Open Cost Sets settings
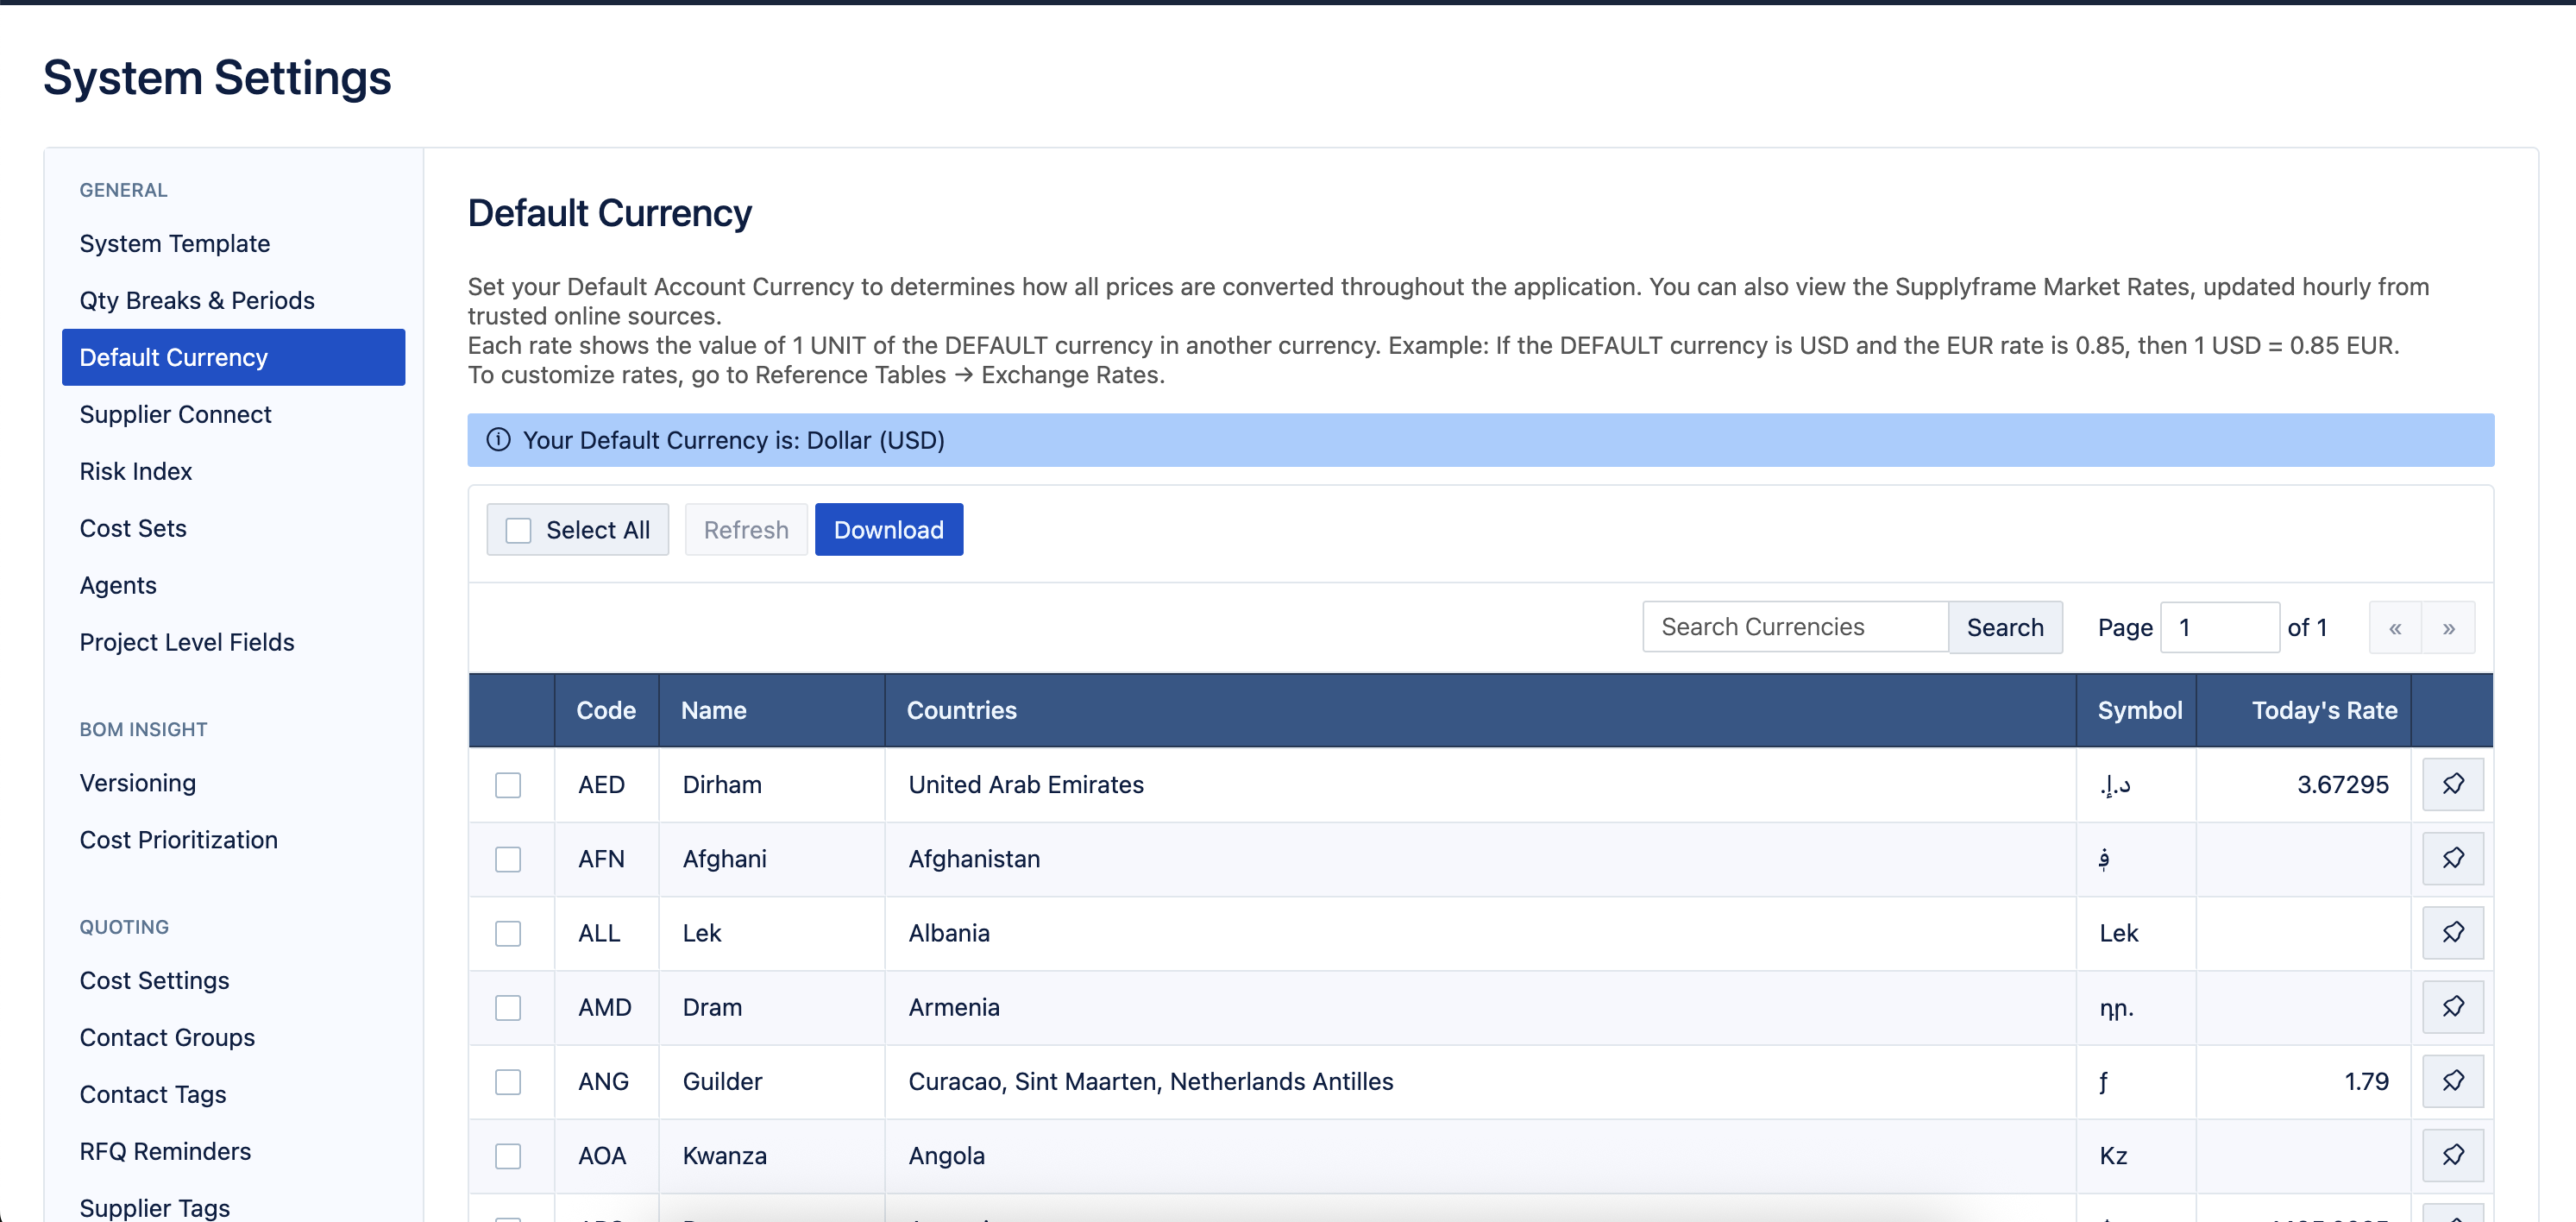2576x1222 pixels. point(233,528)
